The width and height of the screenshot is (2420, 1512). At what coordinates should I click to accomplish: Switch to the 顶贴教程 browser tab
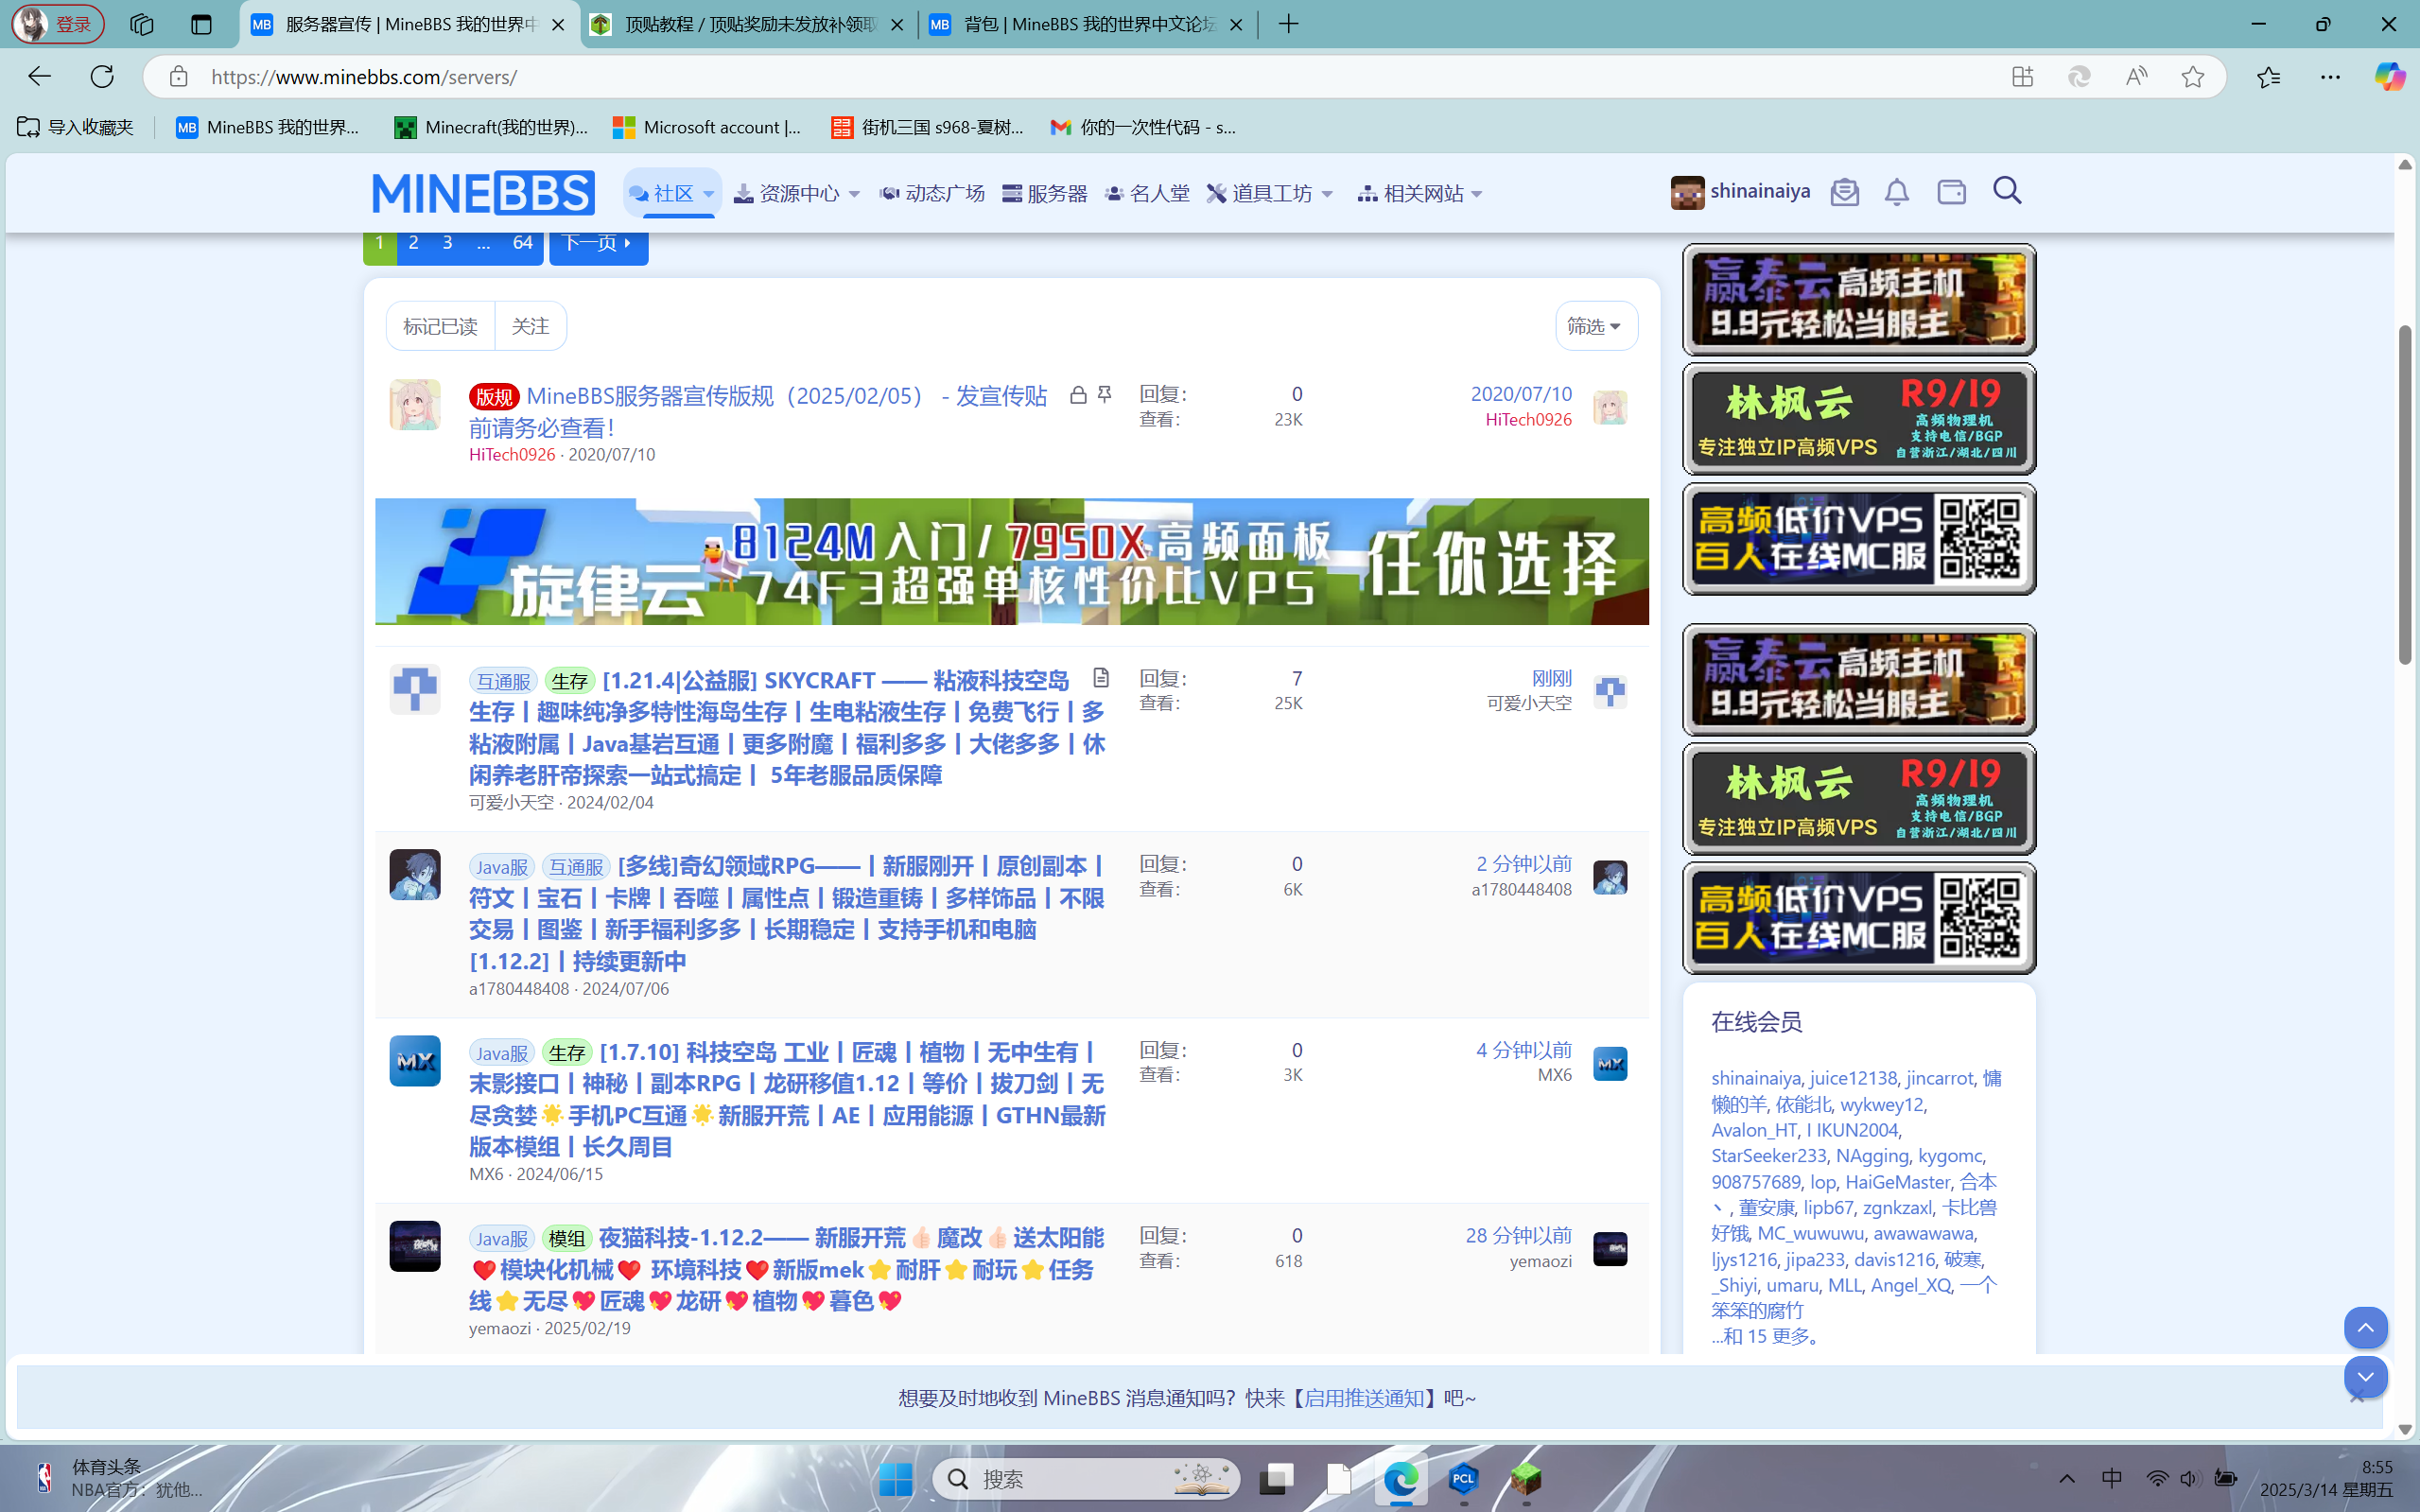747,24
